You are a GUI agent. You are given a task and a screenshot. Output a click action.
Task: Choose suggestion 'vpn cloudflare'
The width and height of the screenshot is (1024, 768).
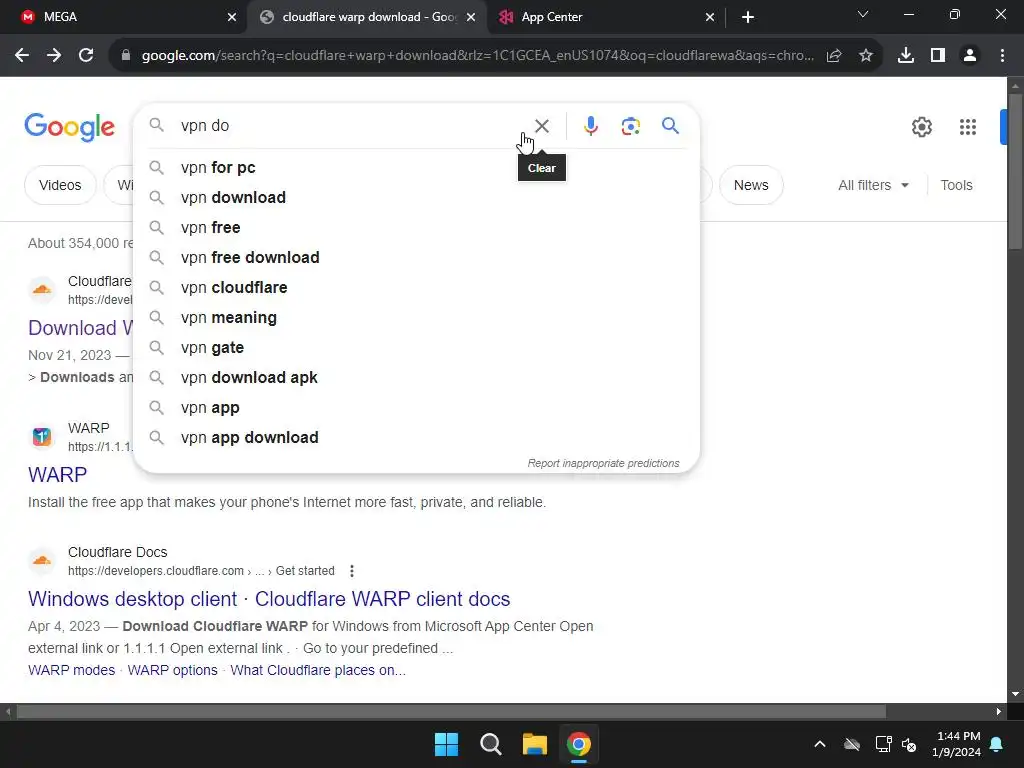(x=417, y=288)
